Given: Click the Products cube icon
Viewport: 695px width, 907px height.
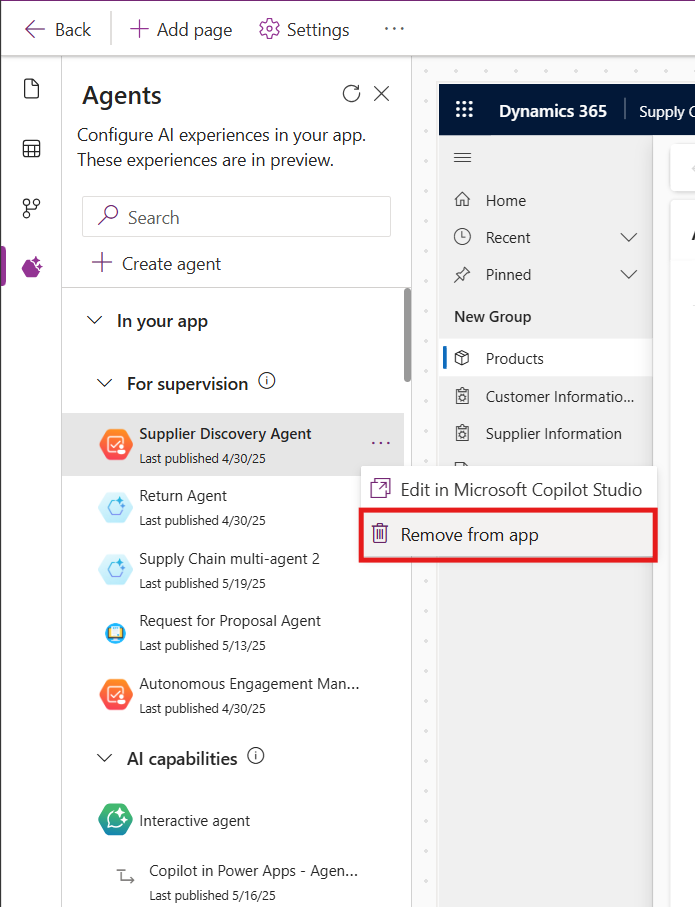Looking at the screenshot, I should 462,357.
